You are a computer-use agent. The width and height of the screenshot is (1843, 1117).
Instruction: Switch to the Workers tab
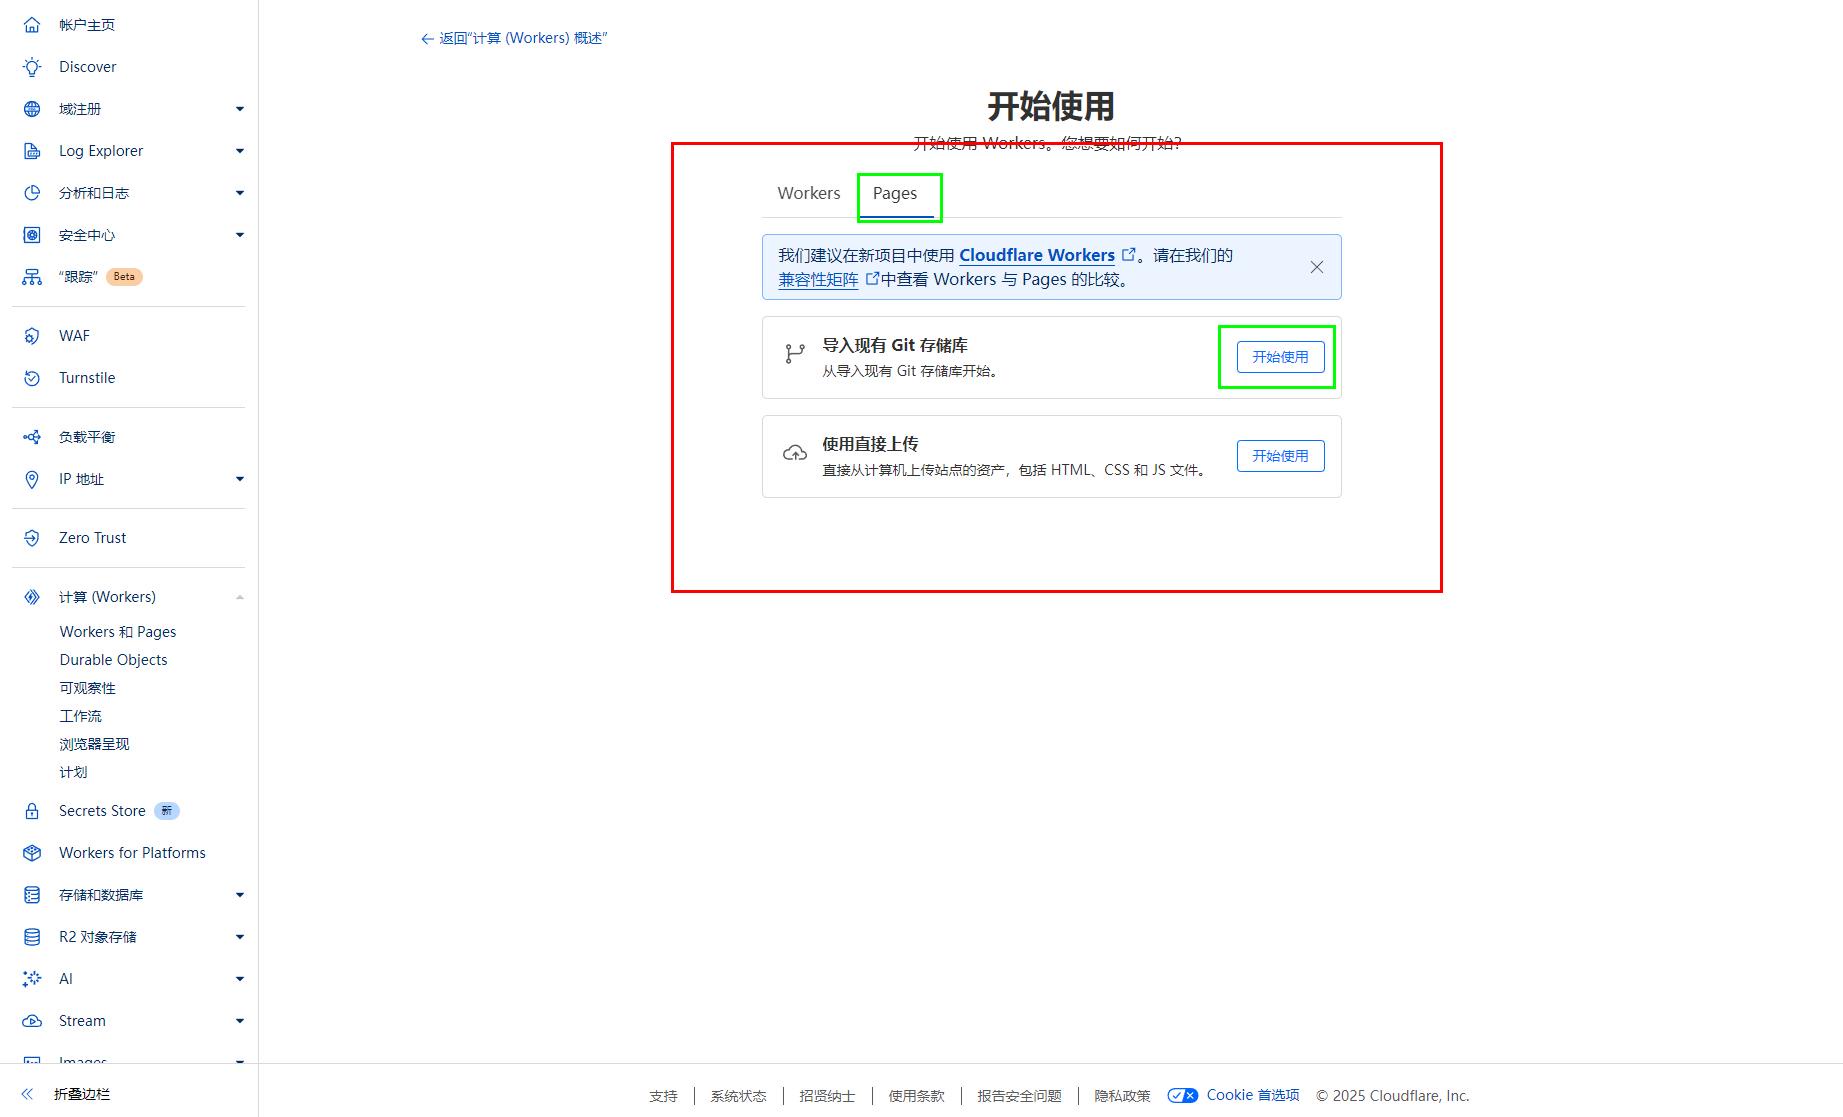pyautogui.click(x=808, y=194)
